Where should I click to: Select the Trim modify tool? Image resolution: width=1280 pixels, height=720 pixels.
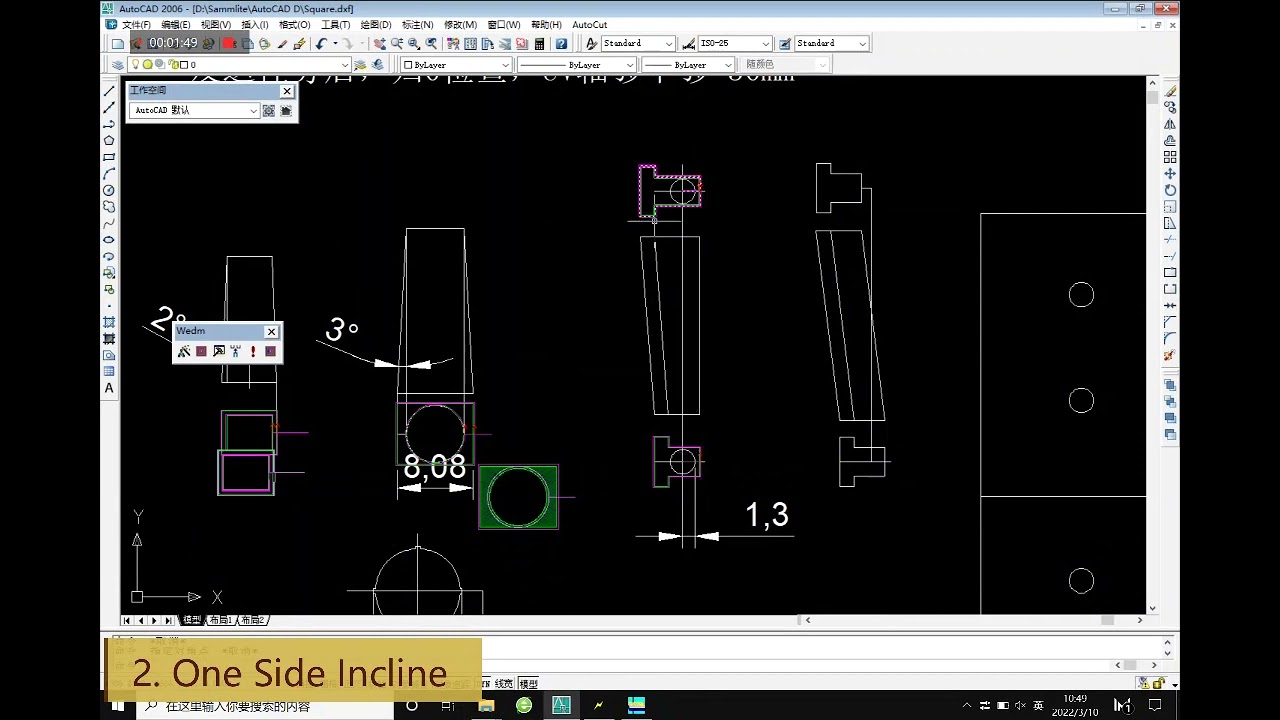[x=1170, y=239]
